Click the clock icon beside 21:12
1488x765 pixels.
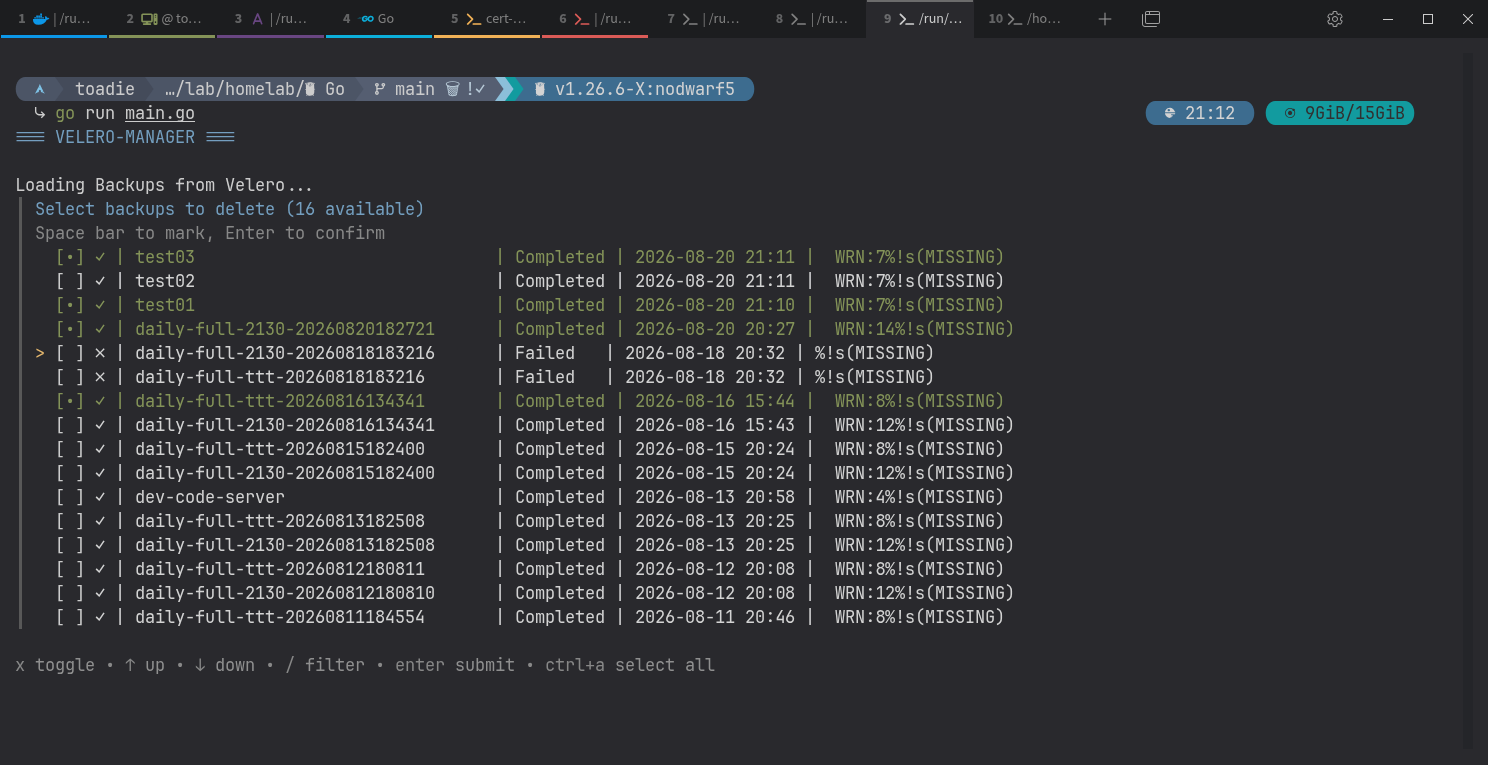click(1169, 113)
